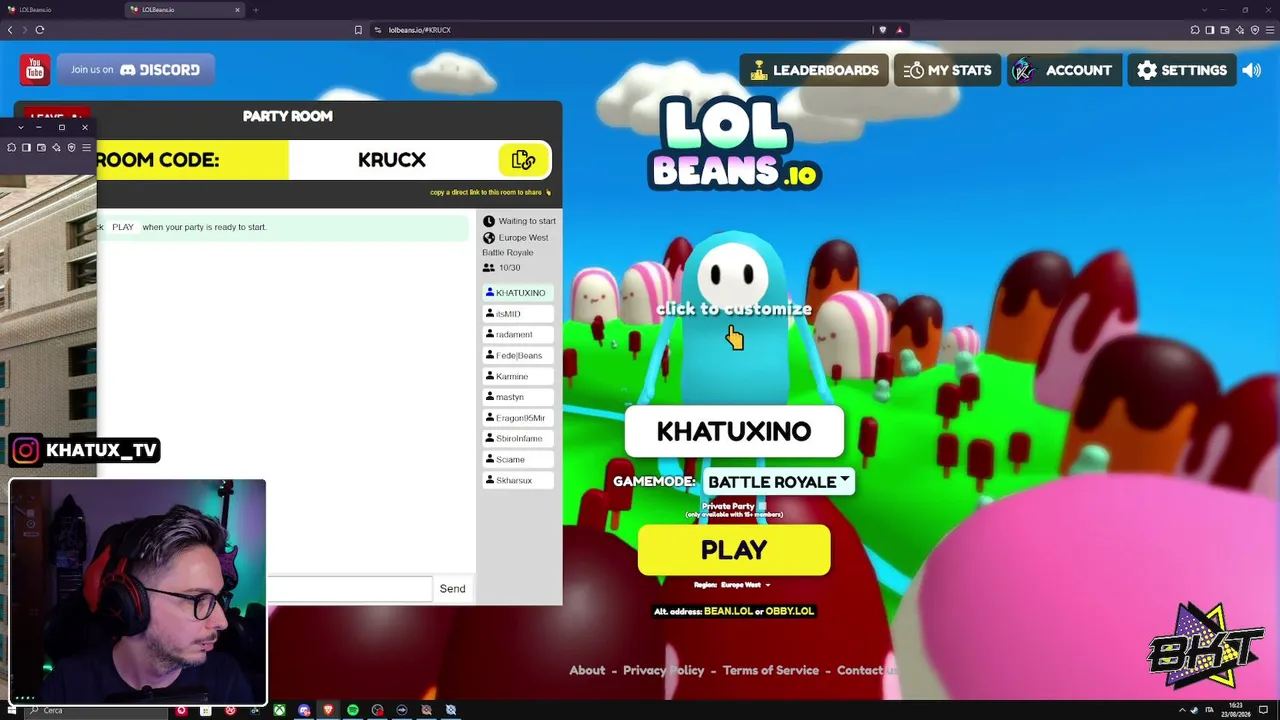
Task: Bookmark this page
Action: 358,30
